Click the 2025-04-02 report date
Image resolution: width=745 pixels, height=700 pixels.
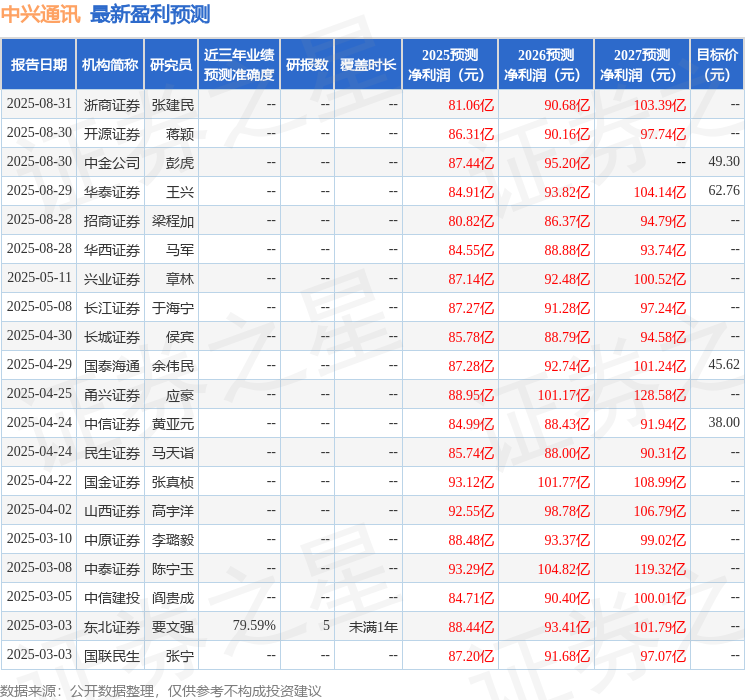[x=39, y=509]
